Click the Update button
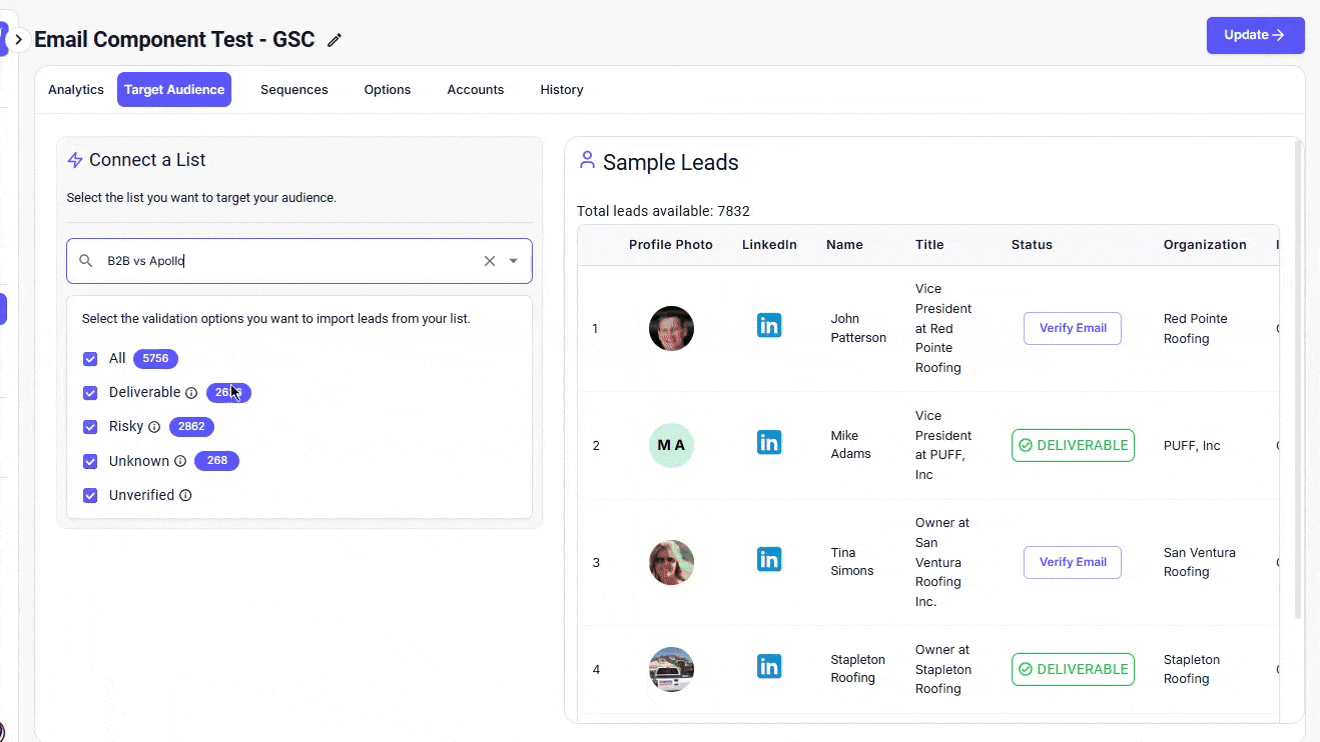The width and height of the screenshot is (1320, 742). [1255, 35]
